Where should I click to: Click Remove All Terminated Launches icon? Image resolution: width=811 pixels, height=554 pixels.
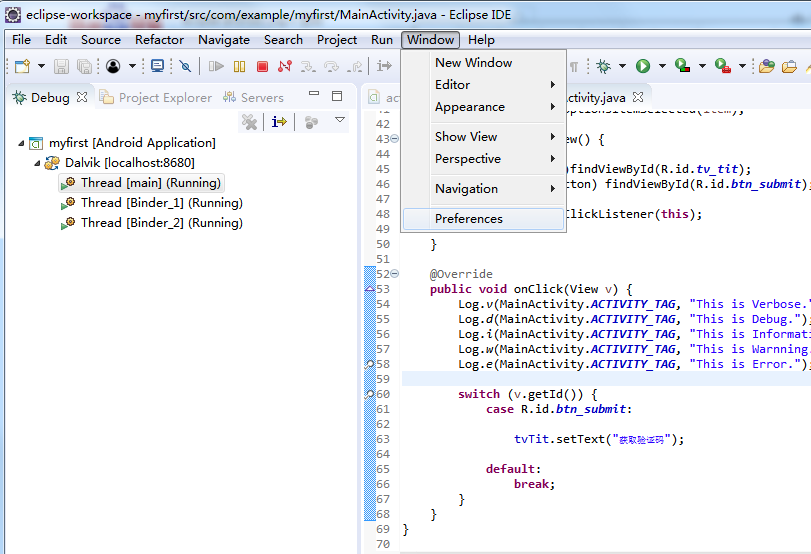coord(249,122)
